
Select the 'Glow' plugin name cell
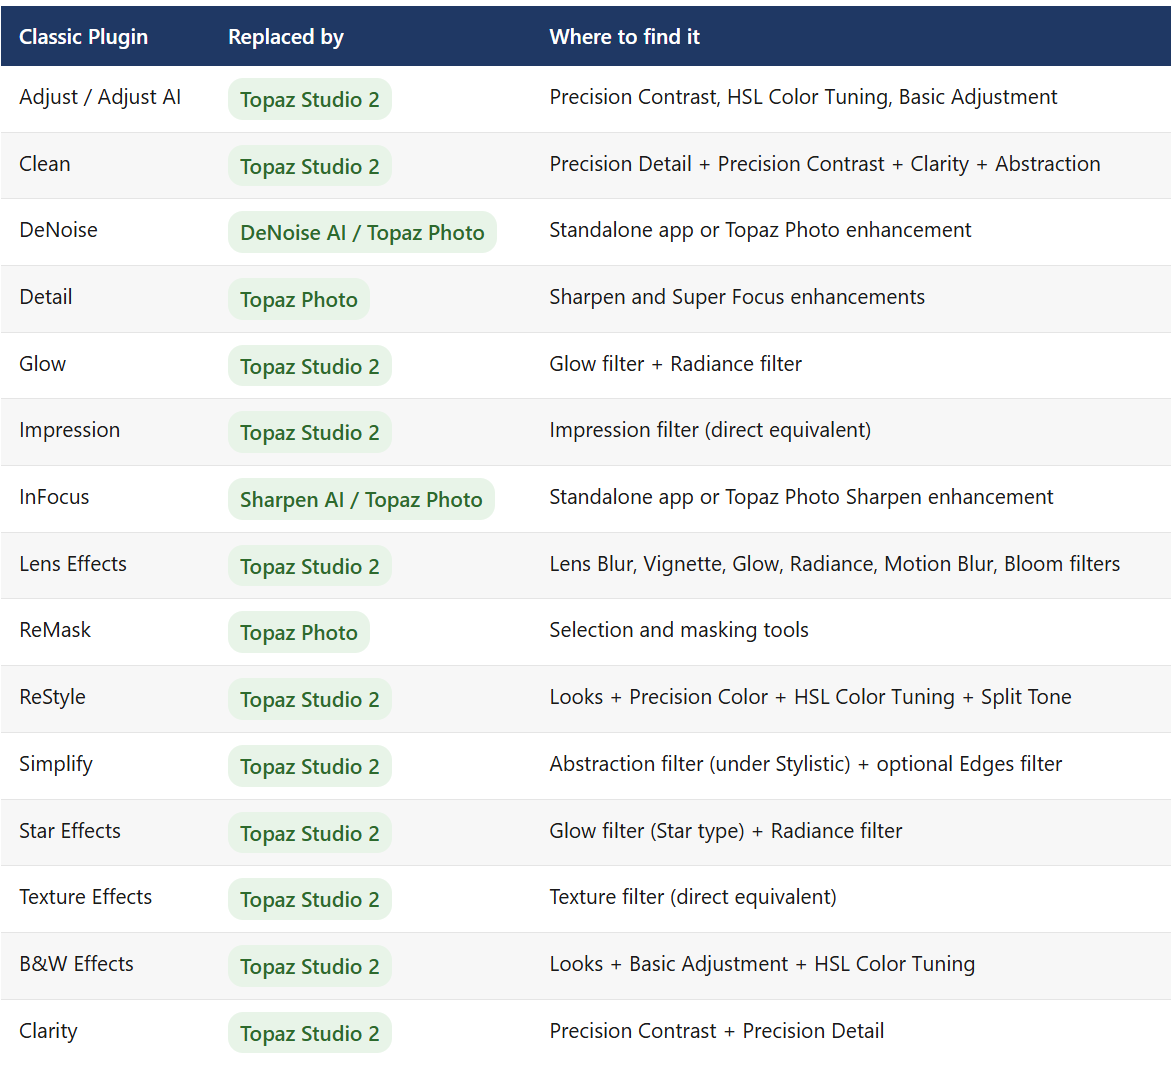pyautogui.click(x=43, y=364)
